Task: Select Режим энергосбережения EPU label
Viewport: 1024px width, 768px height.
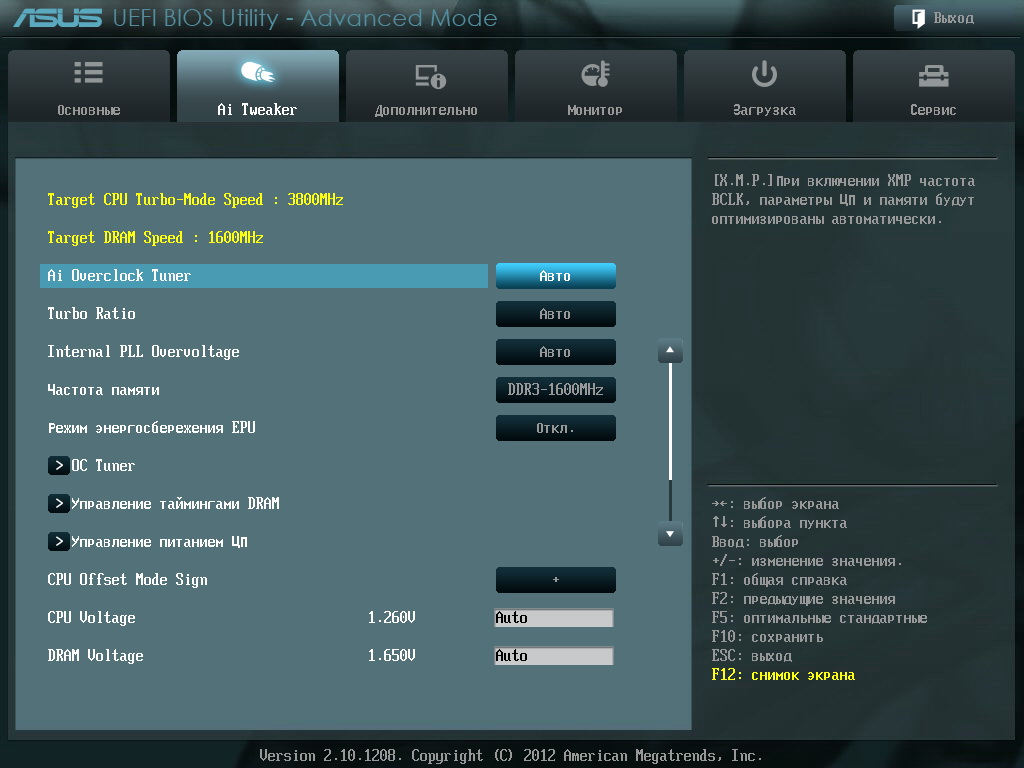Action: pyautogui.click(x=152, y=428)
